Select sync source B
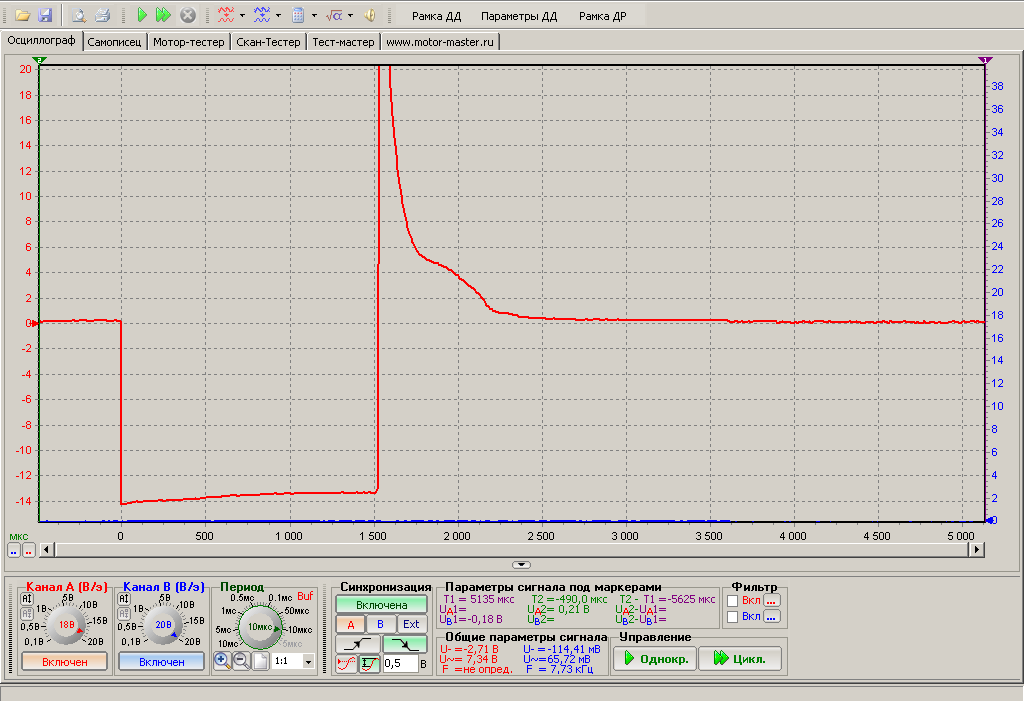Screen dimensions: 1024x702 coord(380,624)
